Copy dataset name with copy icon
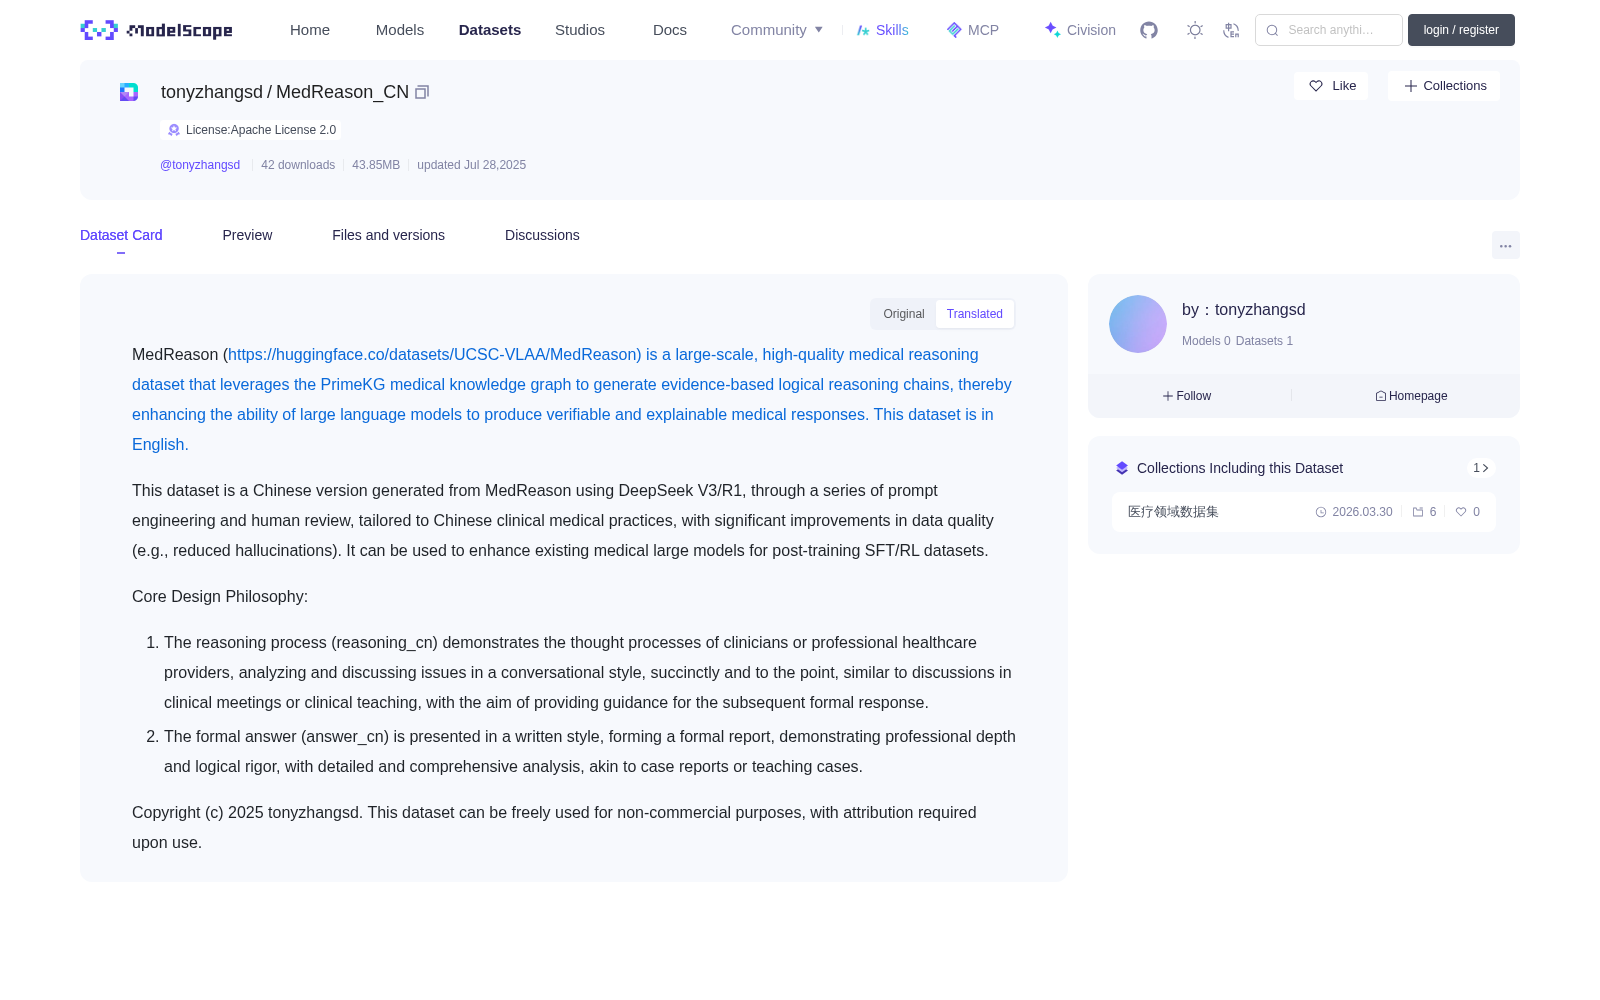 [x=422, y=92]
